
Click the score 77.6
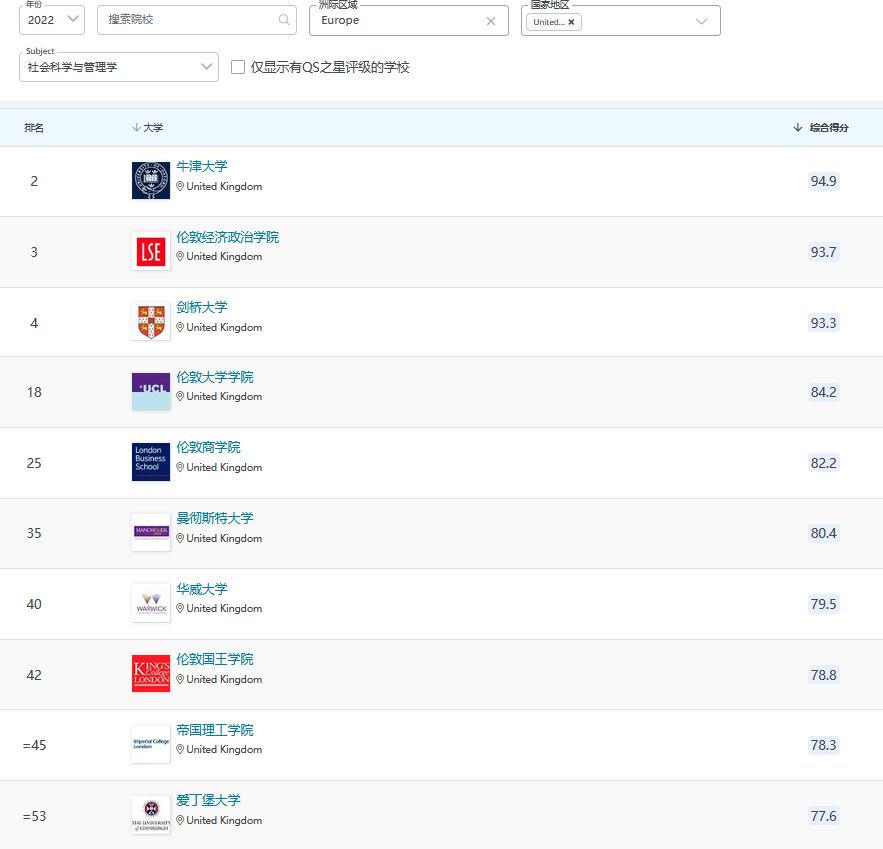coord(823,816)
